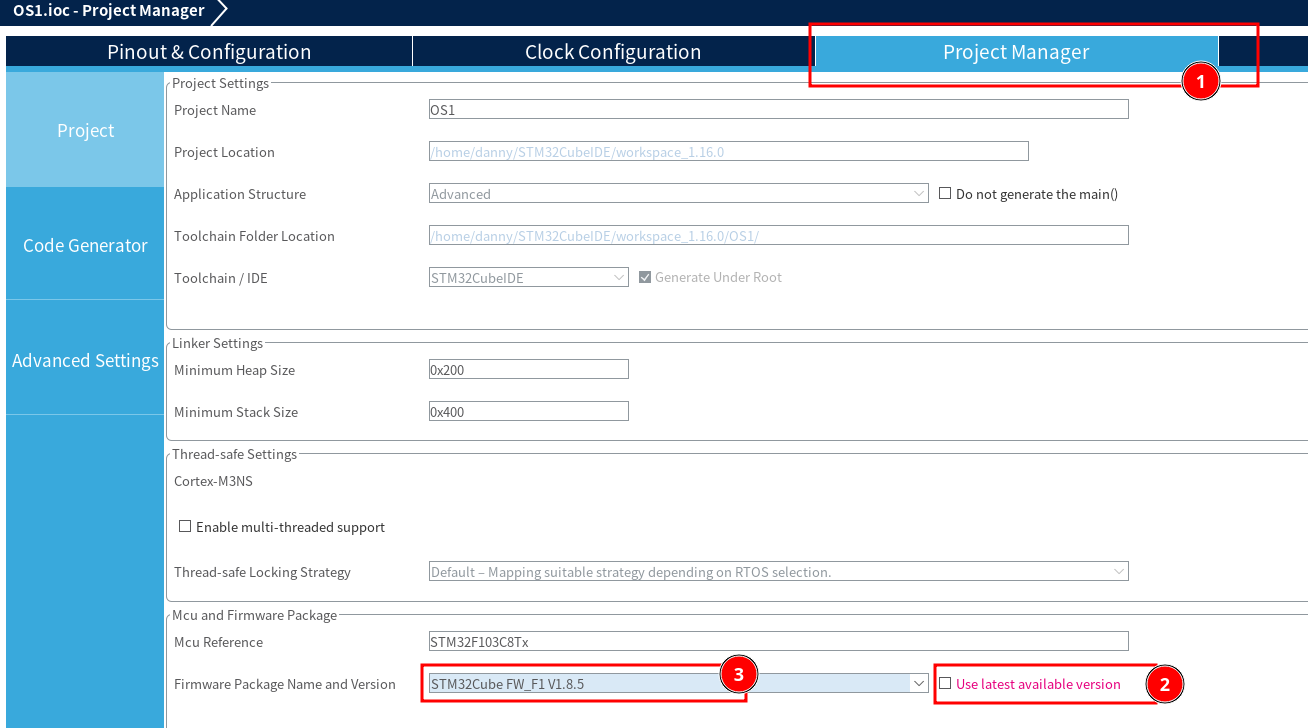Viewport: 1308px width, 728px height.
Task: Open the Thread-safe Locking Strategy dropdown
Action: [x=779, y=571]
